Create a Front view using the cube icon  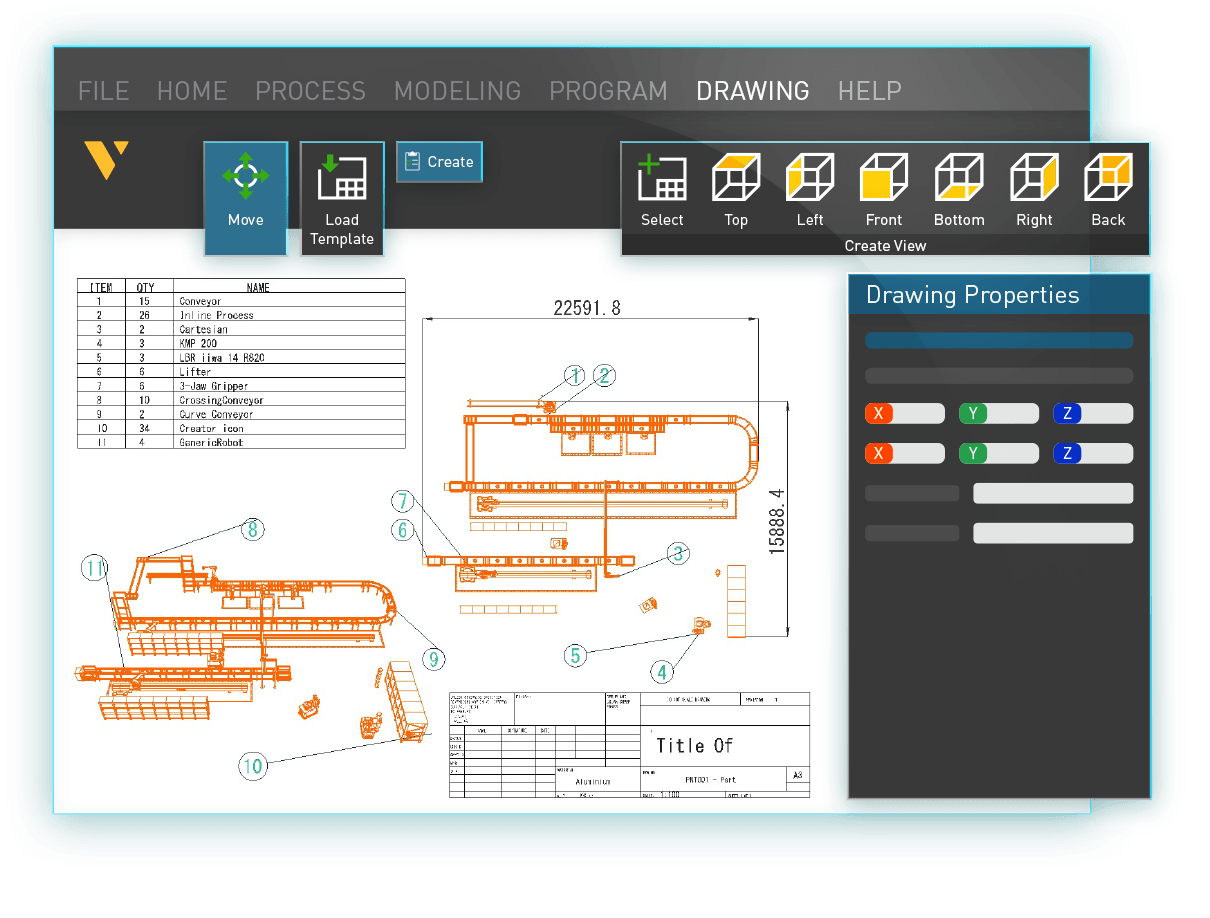[883, 185]
